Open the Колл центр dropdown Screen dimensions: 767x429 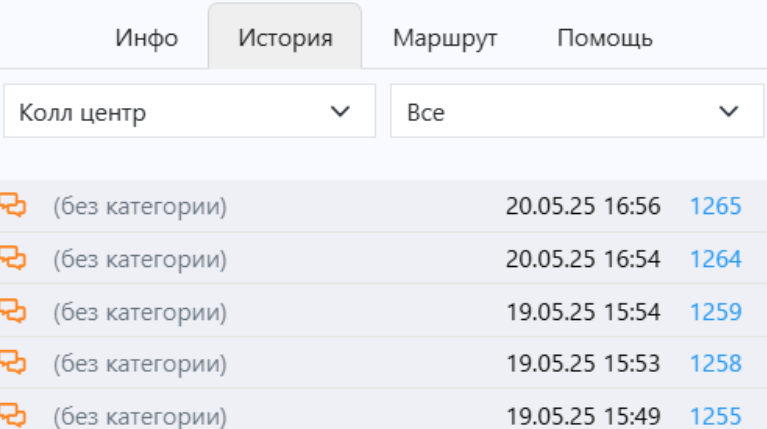pos(189,111)
